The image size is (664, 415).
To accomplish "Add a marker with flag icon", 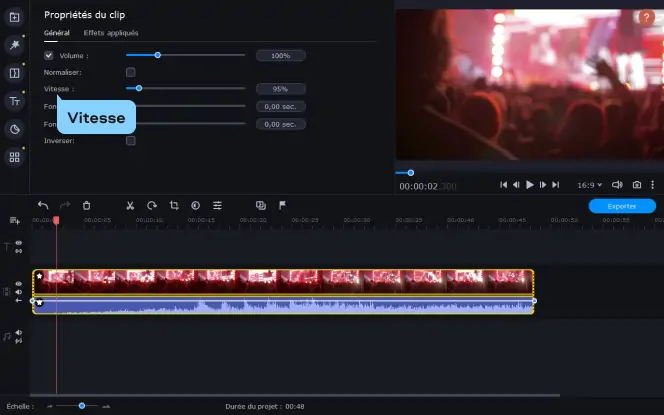I will [282, 205].
